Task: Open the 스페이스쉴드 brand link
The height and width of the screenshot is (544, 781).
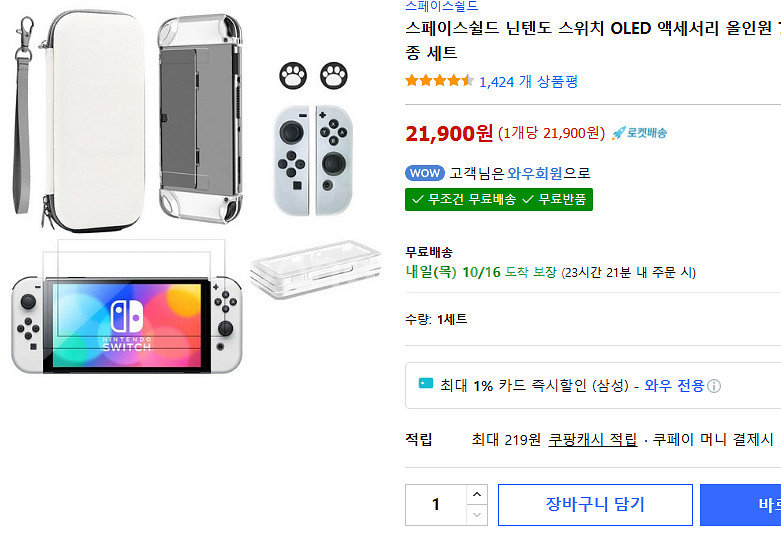Action: click(441, 5)
